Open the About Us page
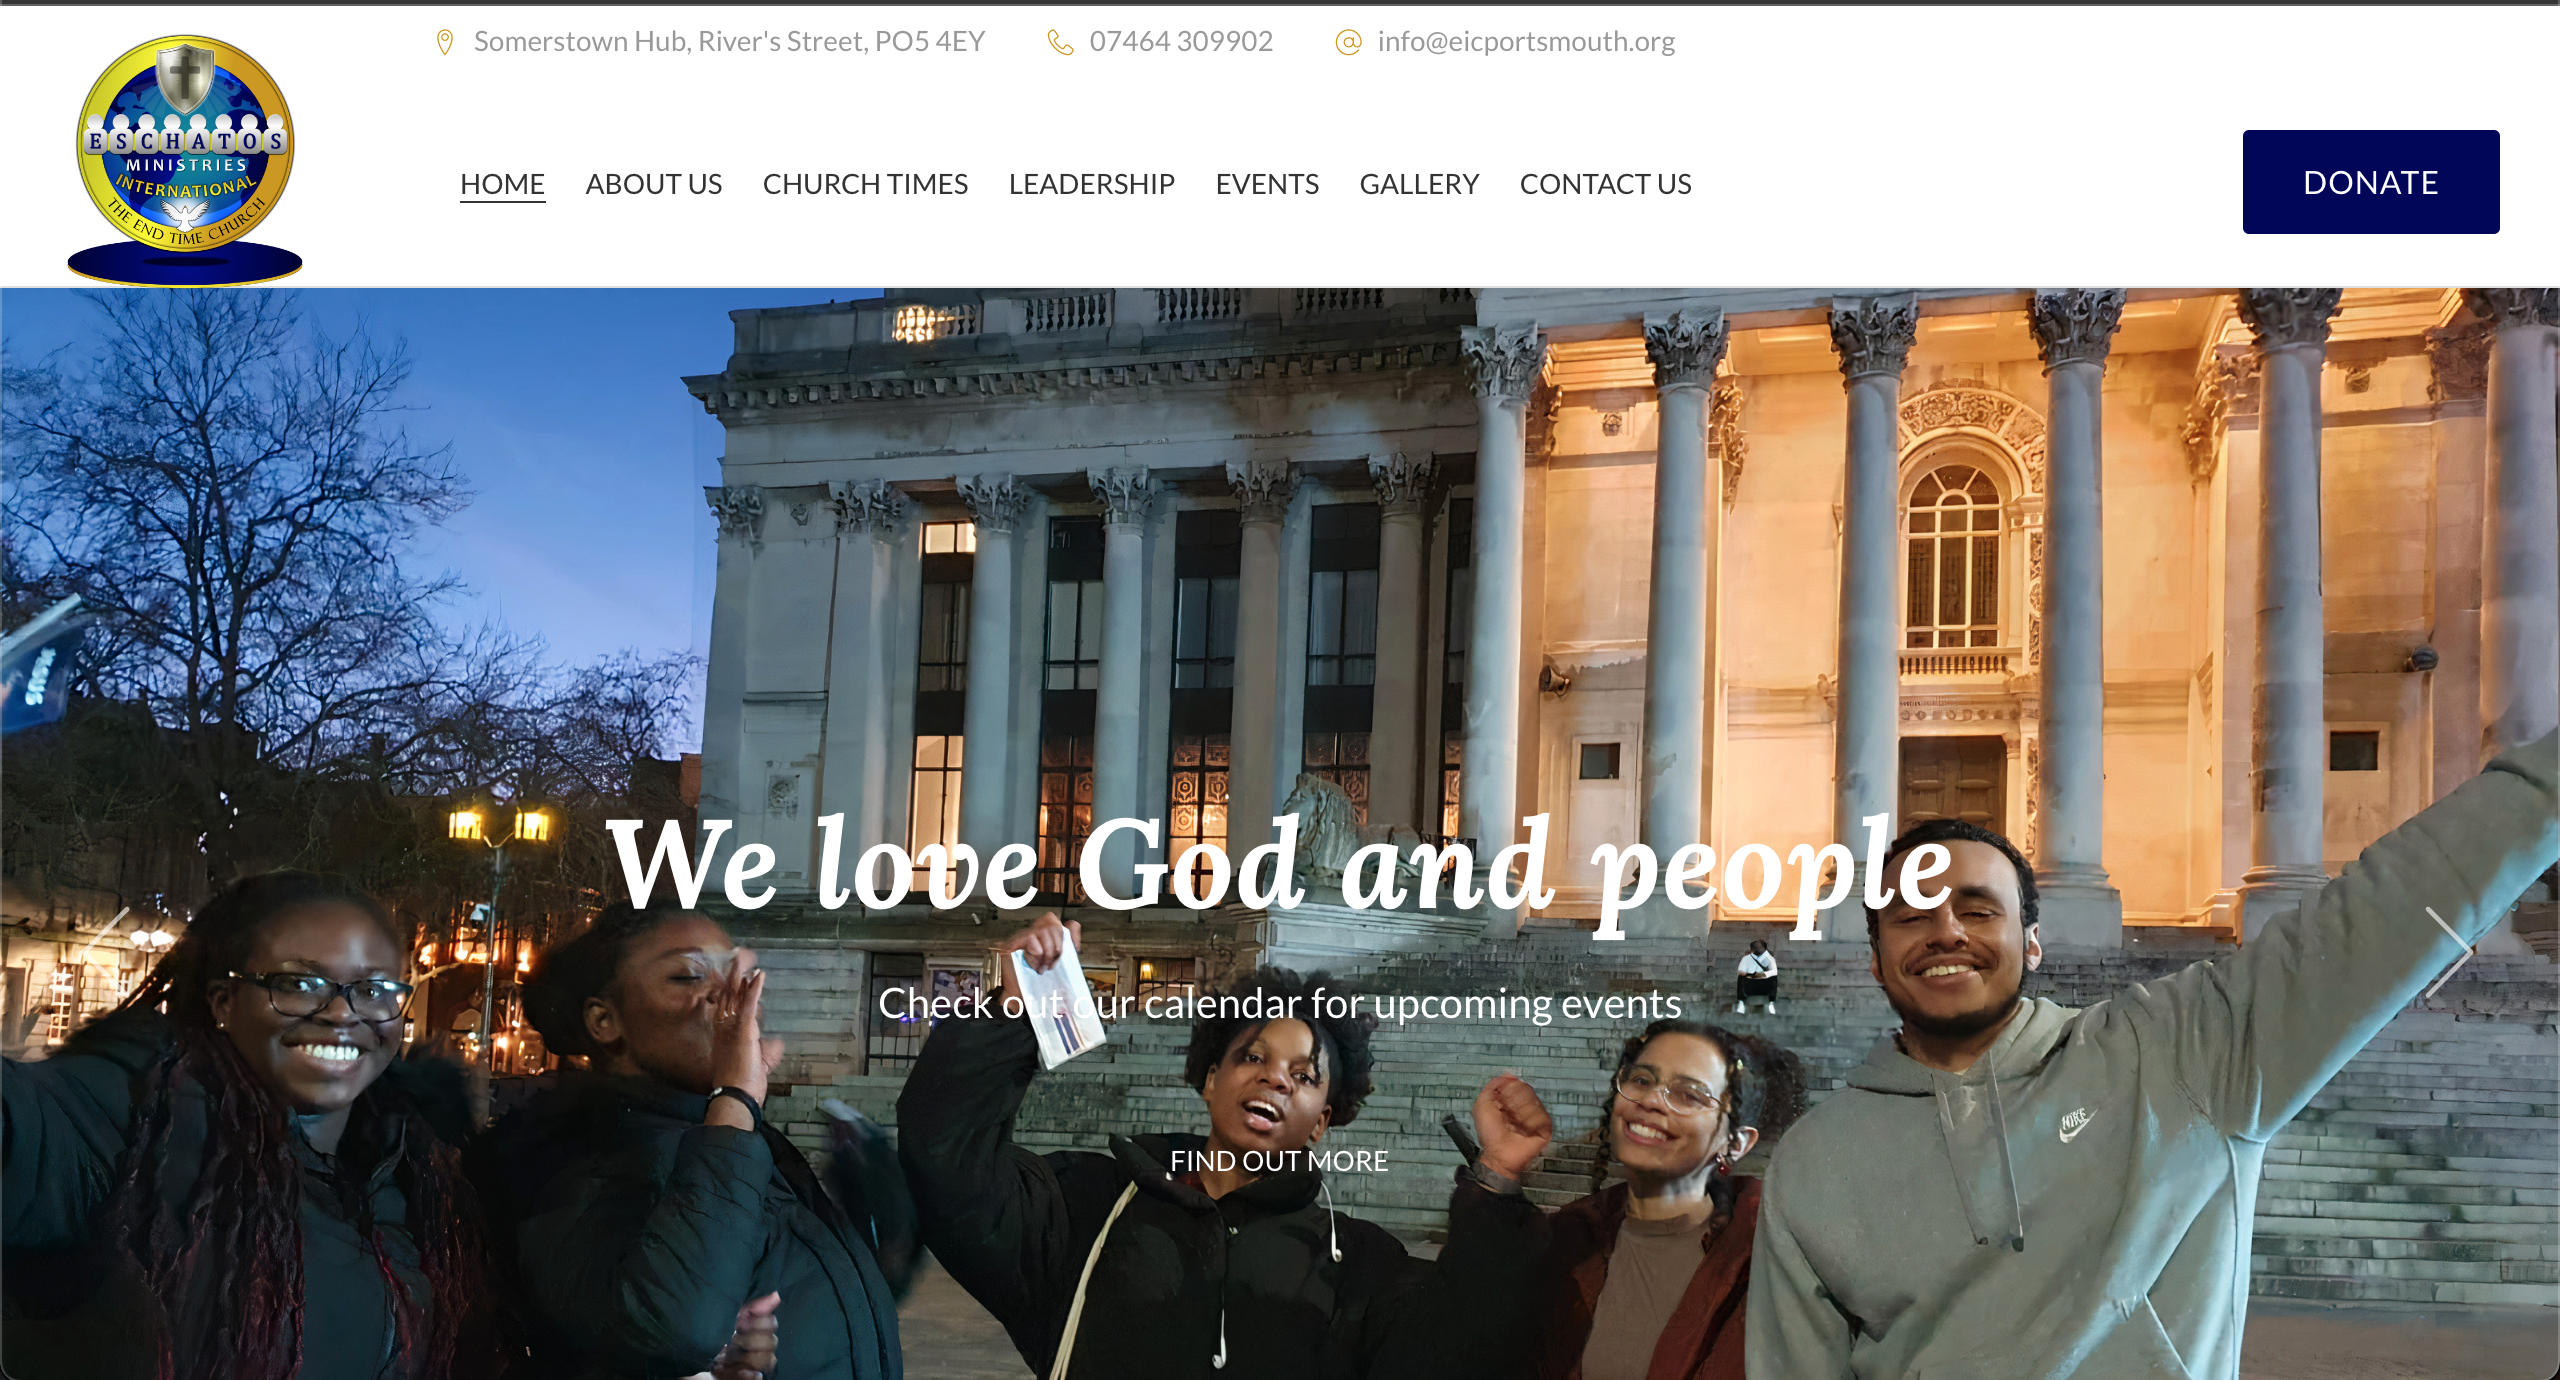This screenshot has height=1380, width=2560. (x=654, y=184)
